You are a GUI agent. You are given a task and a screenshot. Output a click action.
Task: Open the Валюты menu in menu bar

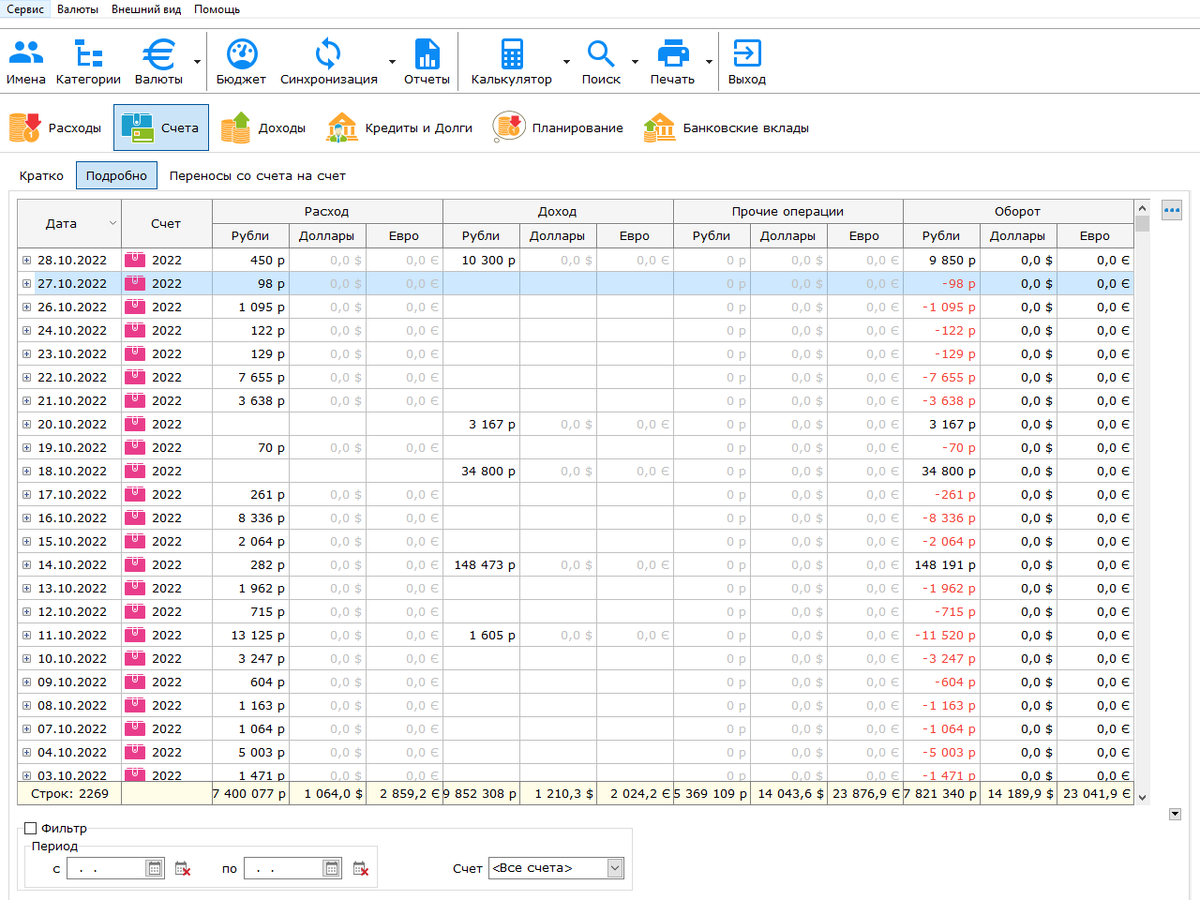tap(78, 9)
